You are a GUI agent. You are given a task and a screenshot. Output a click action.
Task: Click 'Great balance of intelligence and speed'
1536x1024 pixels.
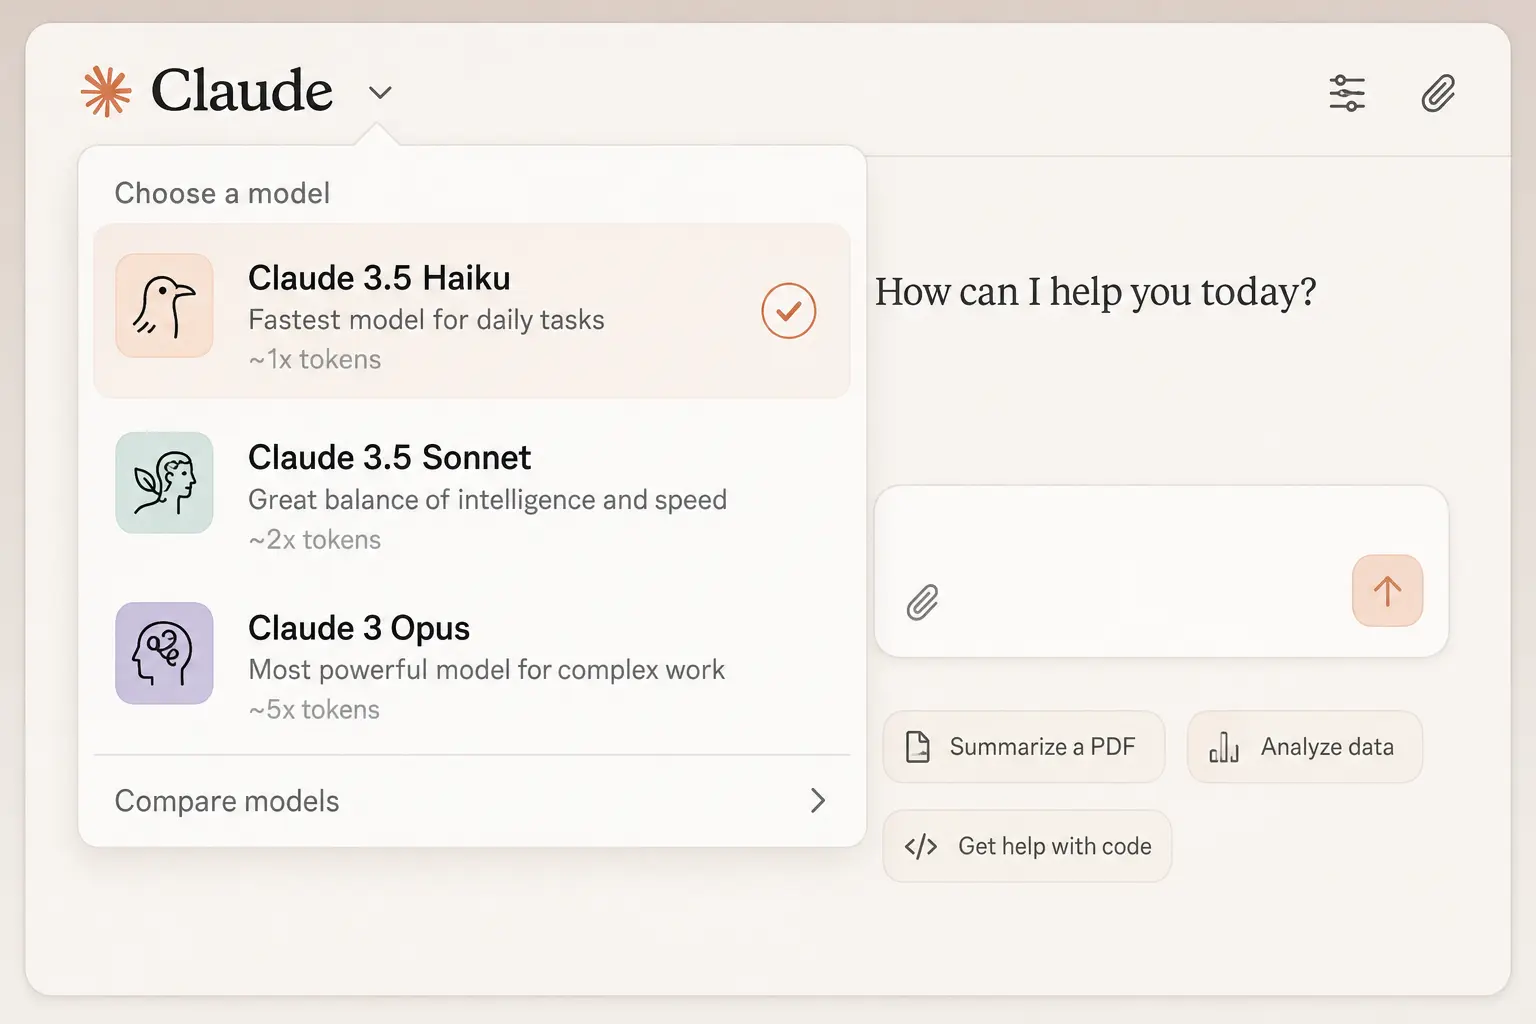pyautogui.click(x=487, y=500)
